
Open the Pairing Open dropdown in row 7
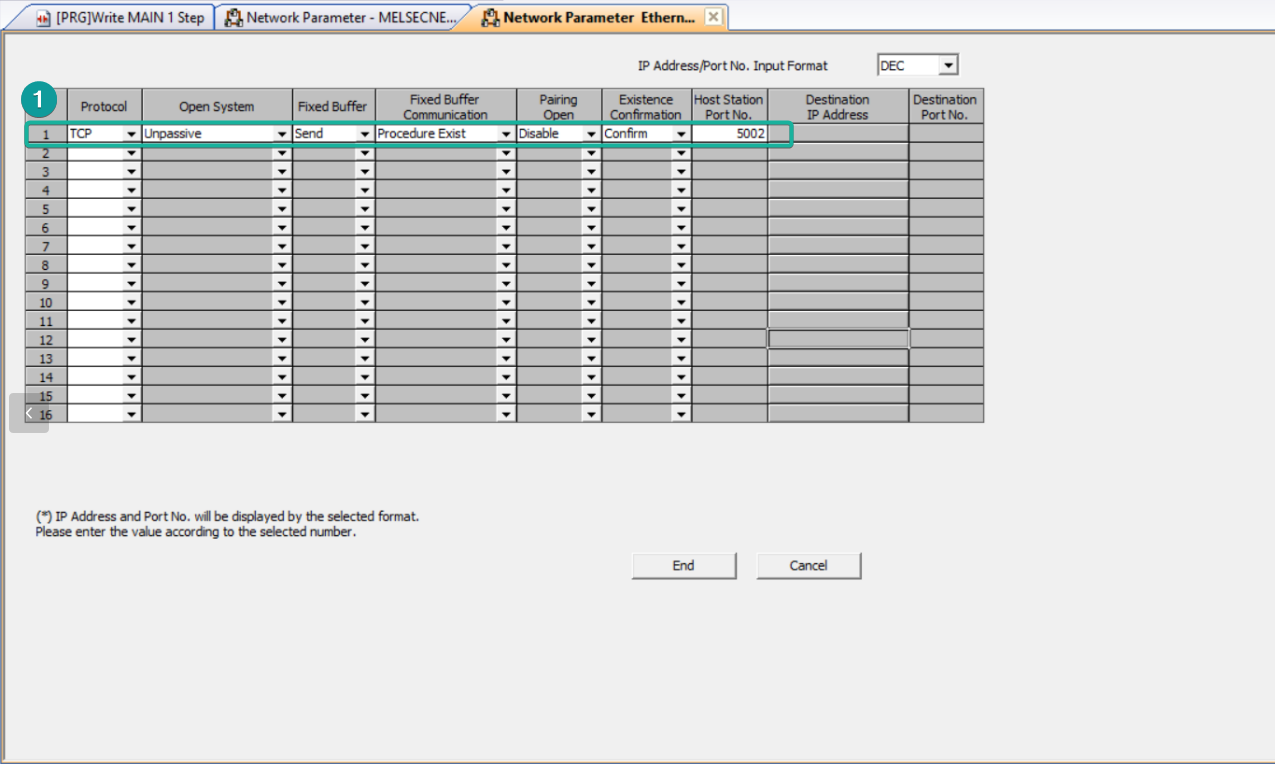click(x=591, y=246)
